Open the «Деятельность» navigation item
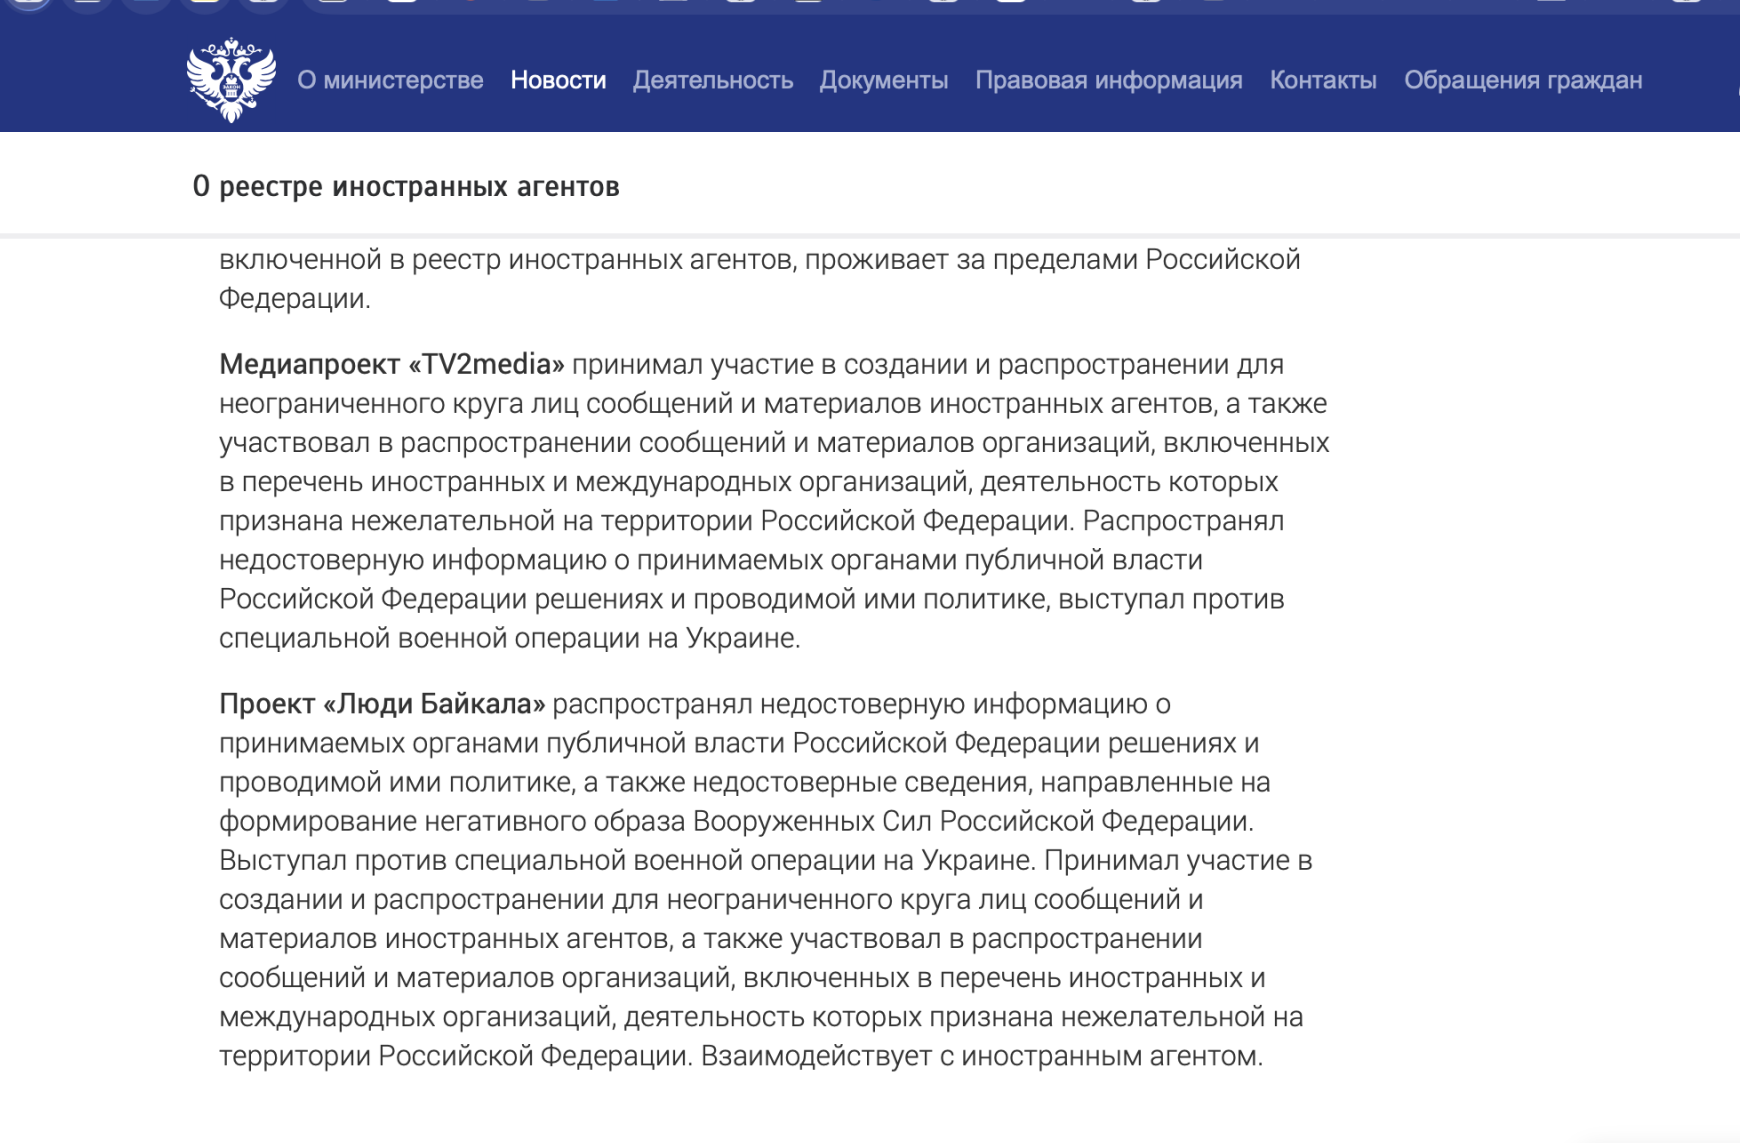This screenshot has height=1143, width=1740. (x=712, y=80)
